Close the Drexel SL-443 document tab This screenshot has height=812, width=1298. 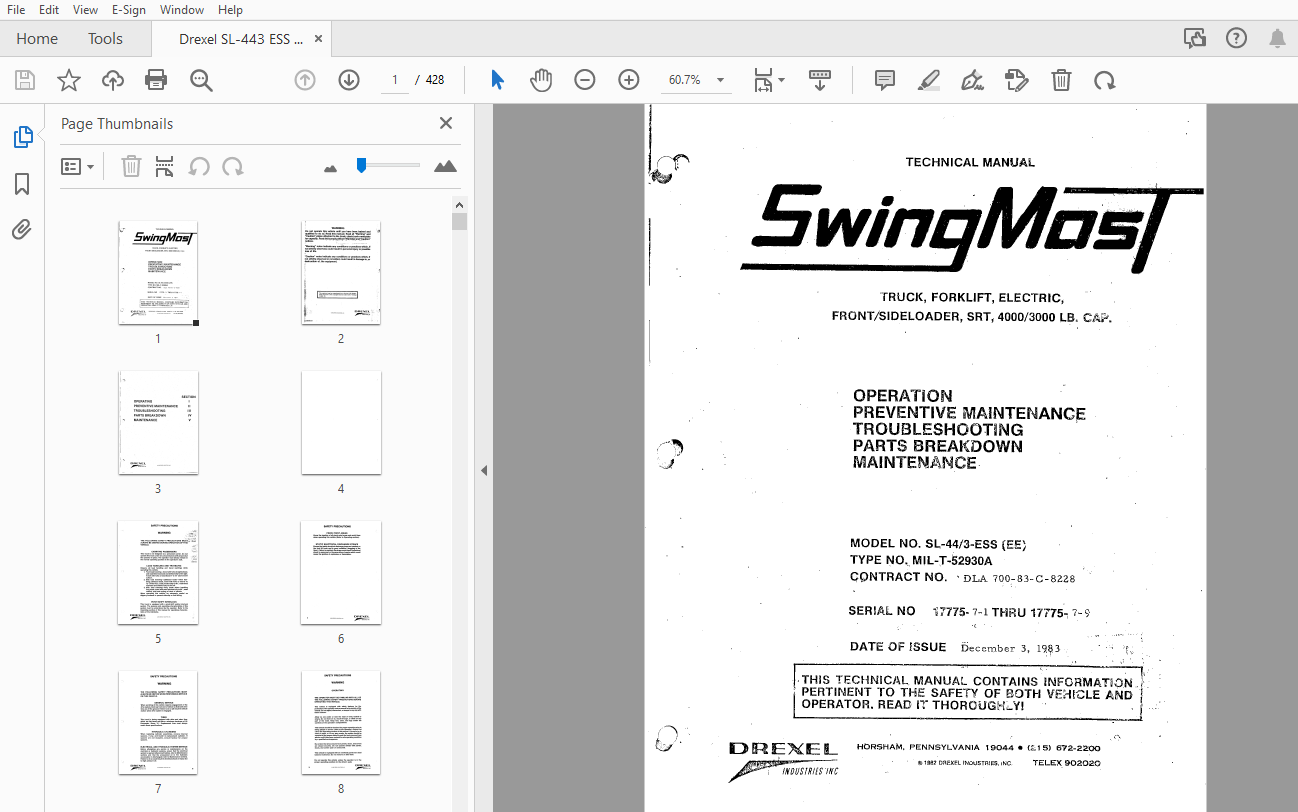(x=318, y=39)
